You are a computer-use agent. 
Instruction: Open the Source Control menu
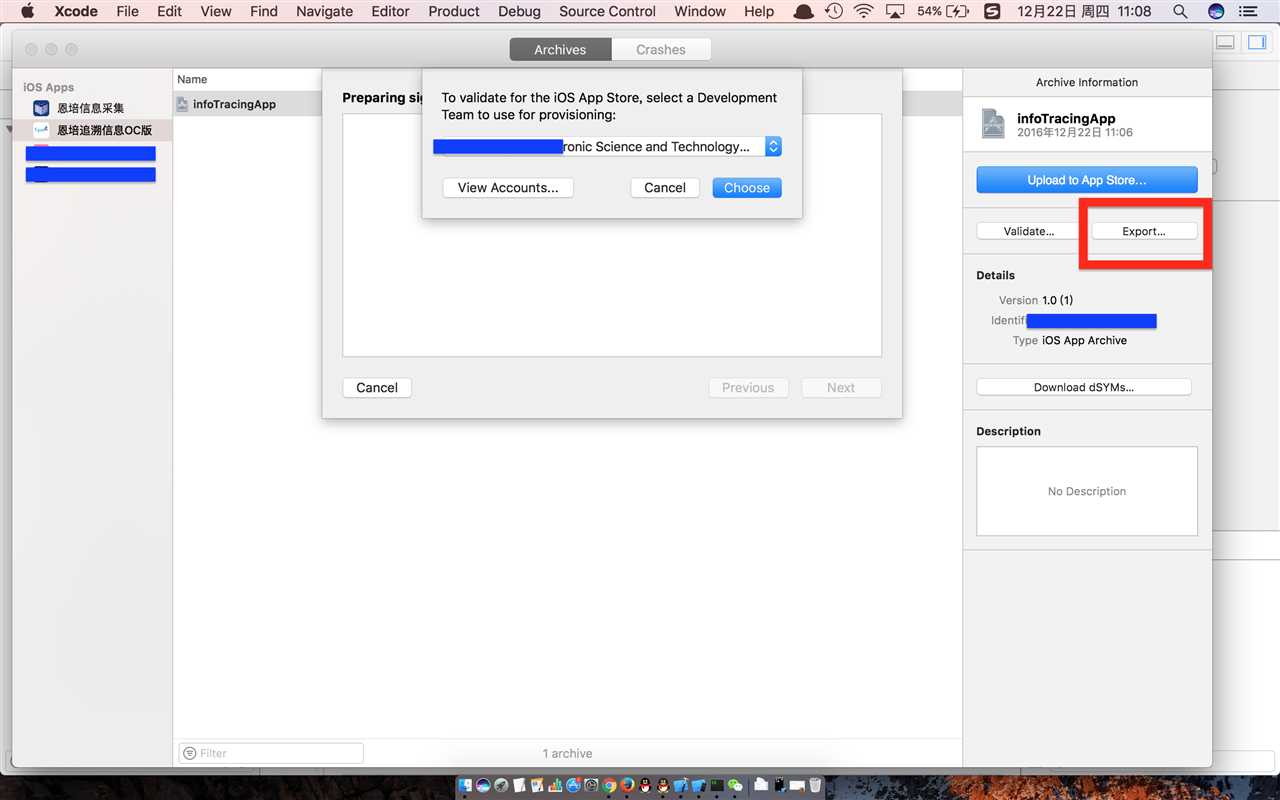(608, 11)
